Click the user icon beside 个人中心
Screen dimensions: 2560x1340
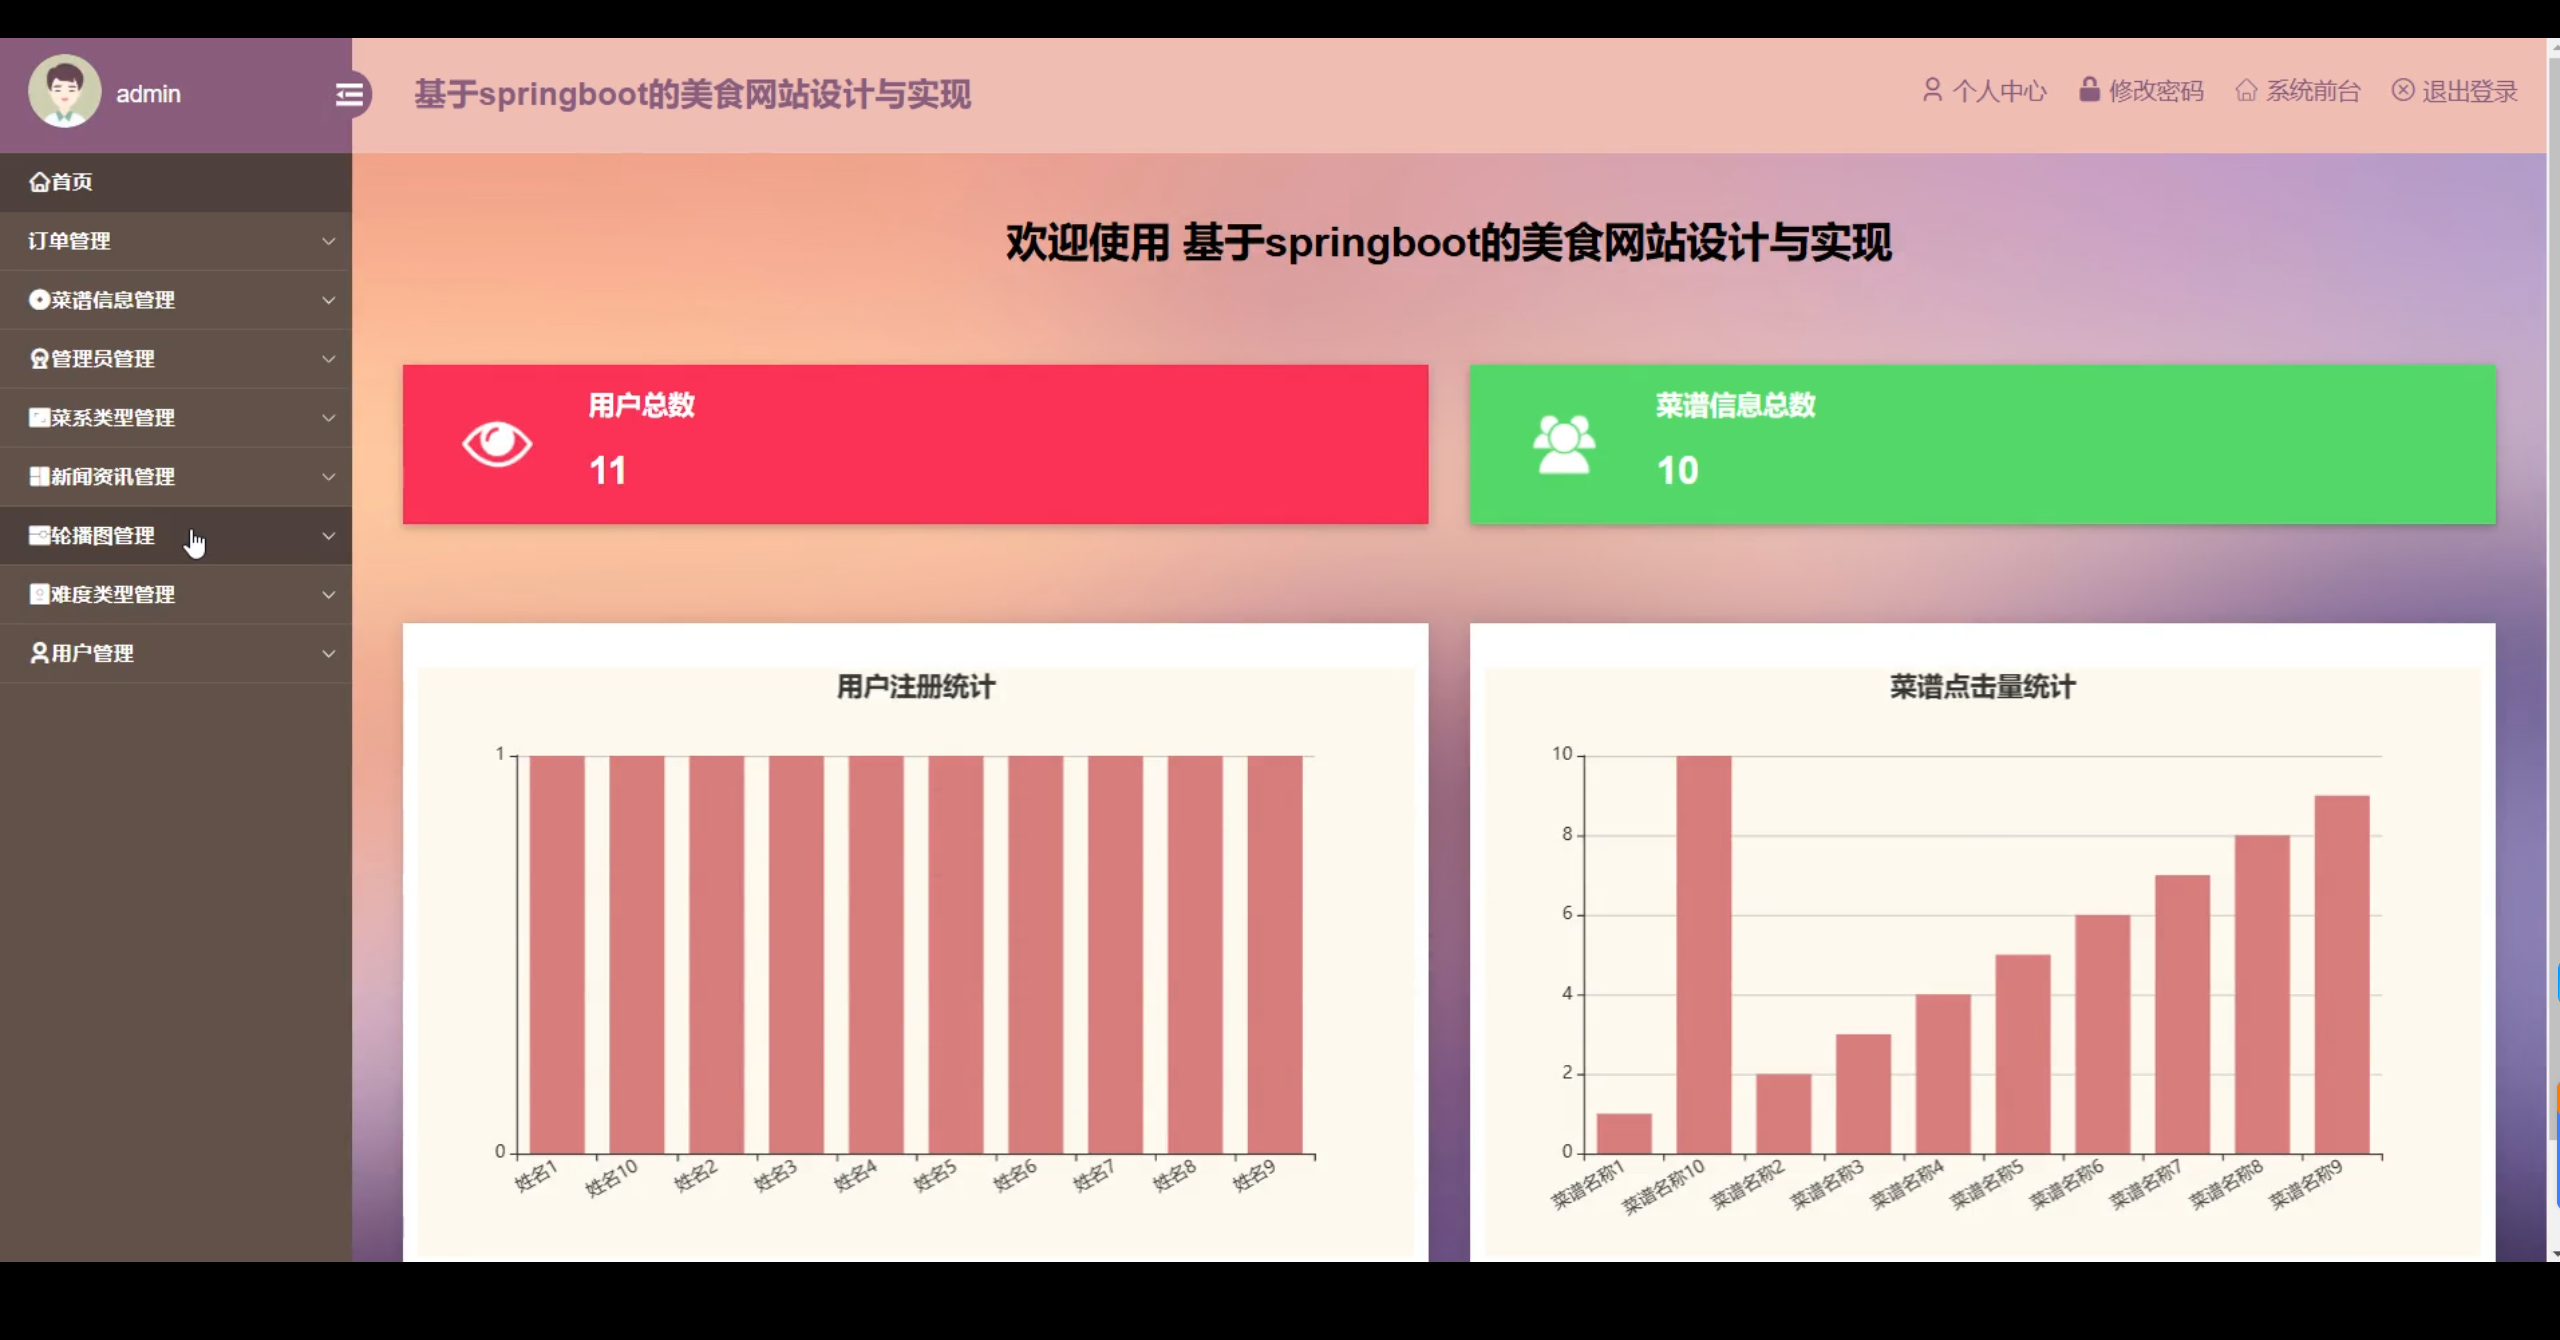click(1932, 90)
